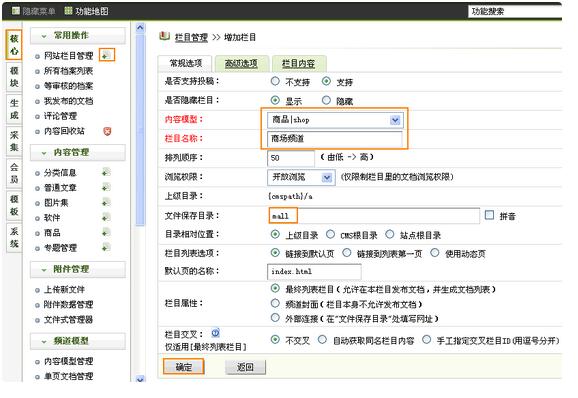Open 内容模型管理 in the sidebar

pyautogui.click(x=69, y=361)
